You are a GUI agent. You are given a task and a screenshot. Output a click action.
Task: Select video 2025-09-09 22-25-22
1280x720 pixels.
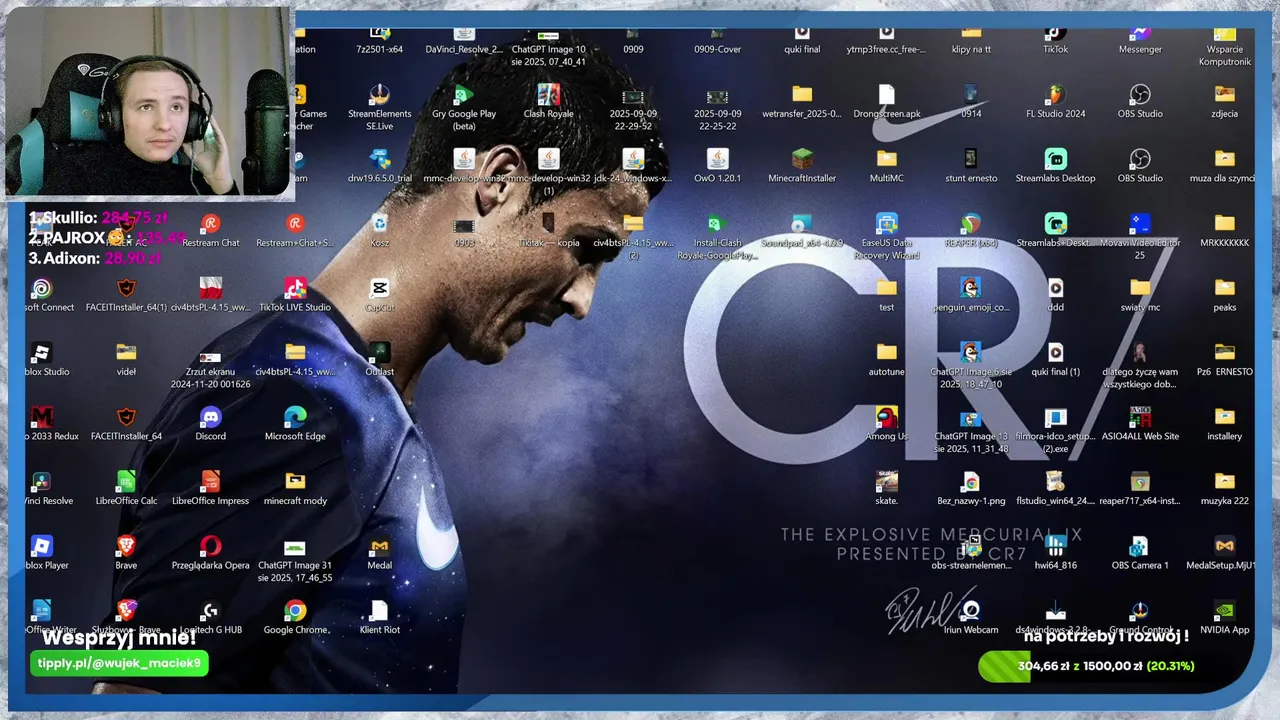(717, 107)
